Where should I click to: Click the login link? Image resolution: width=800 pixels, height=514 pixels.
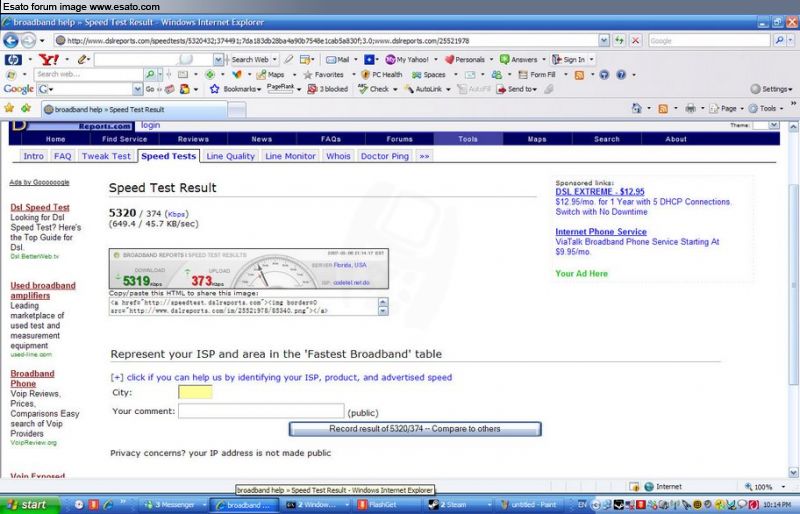(151, 125)
